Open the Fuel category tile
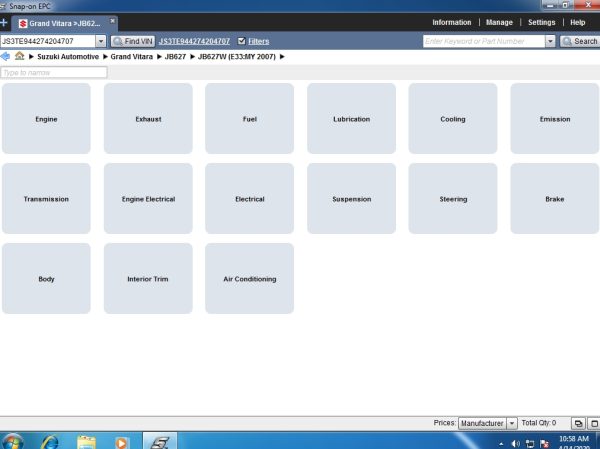Screen dimensions: 600x449 249,119
